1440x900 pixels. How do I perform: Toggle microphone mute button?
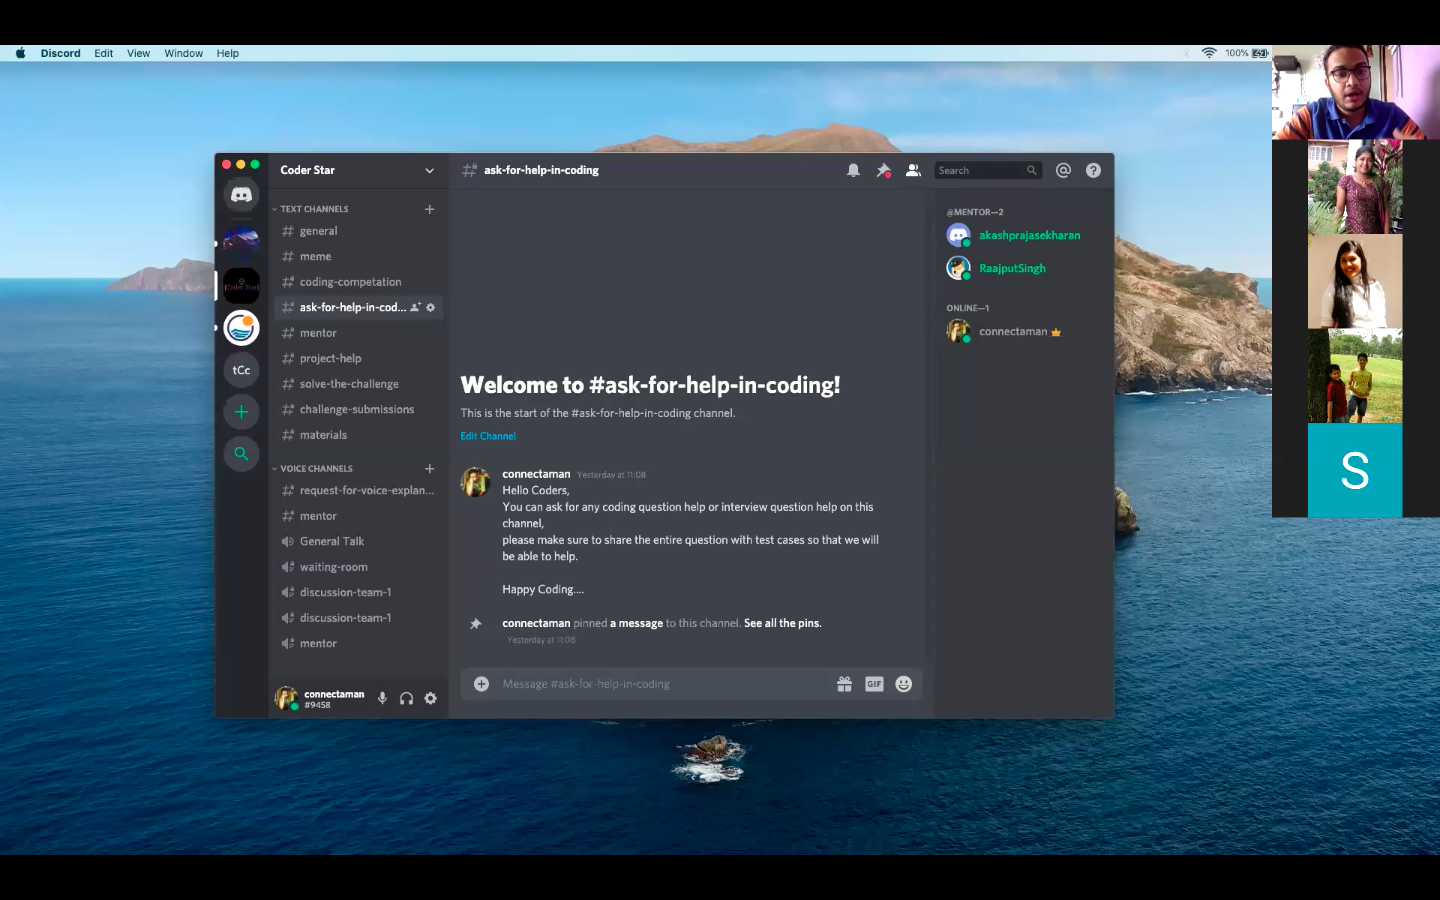382,698
